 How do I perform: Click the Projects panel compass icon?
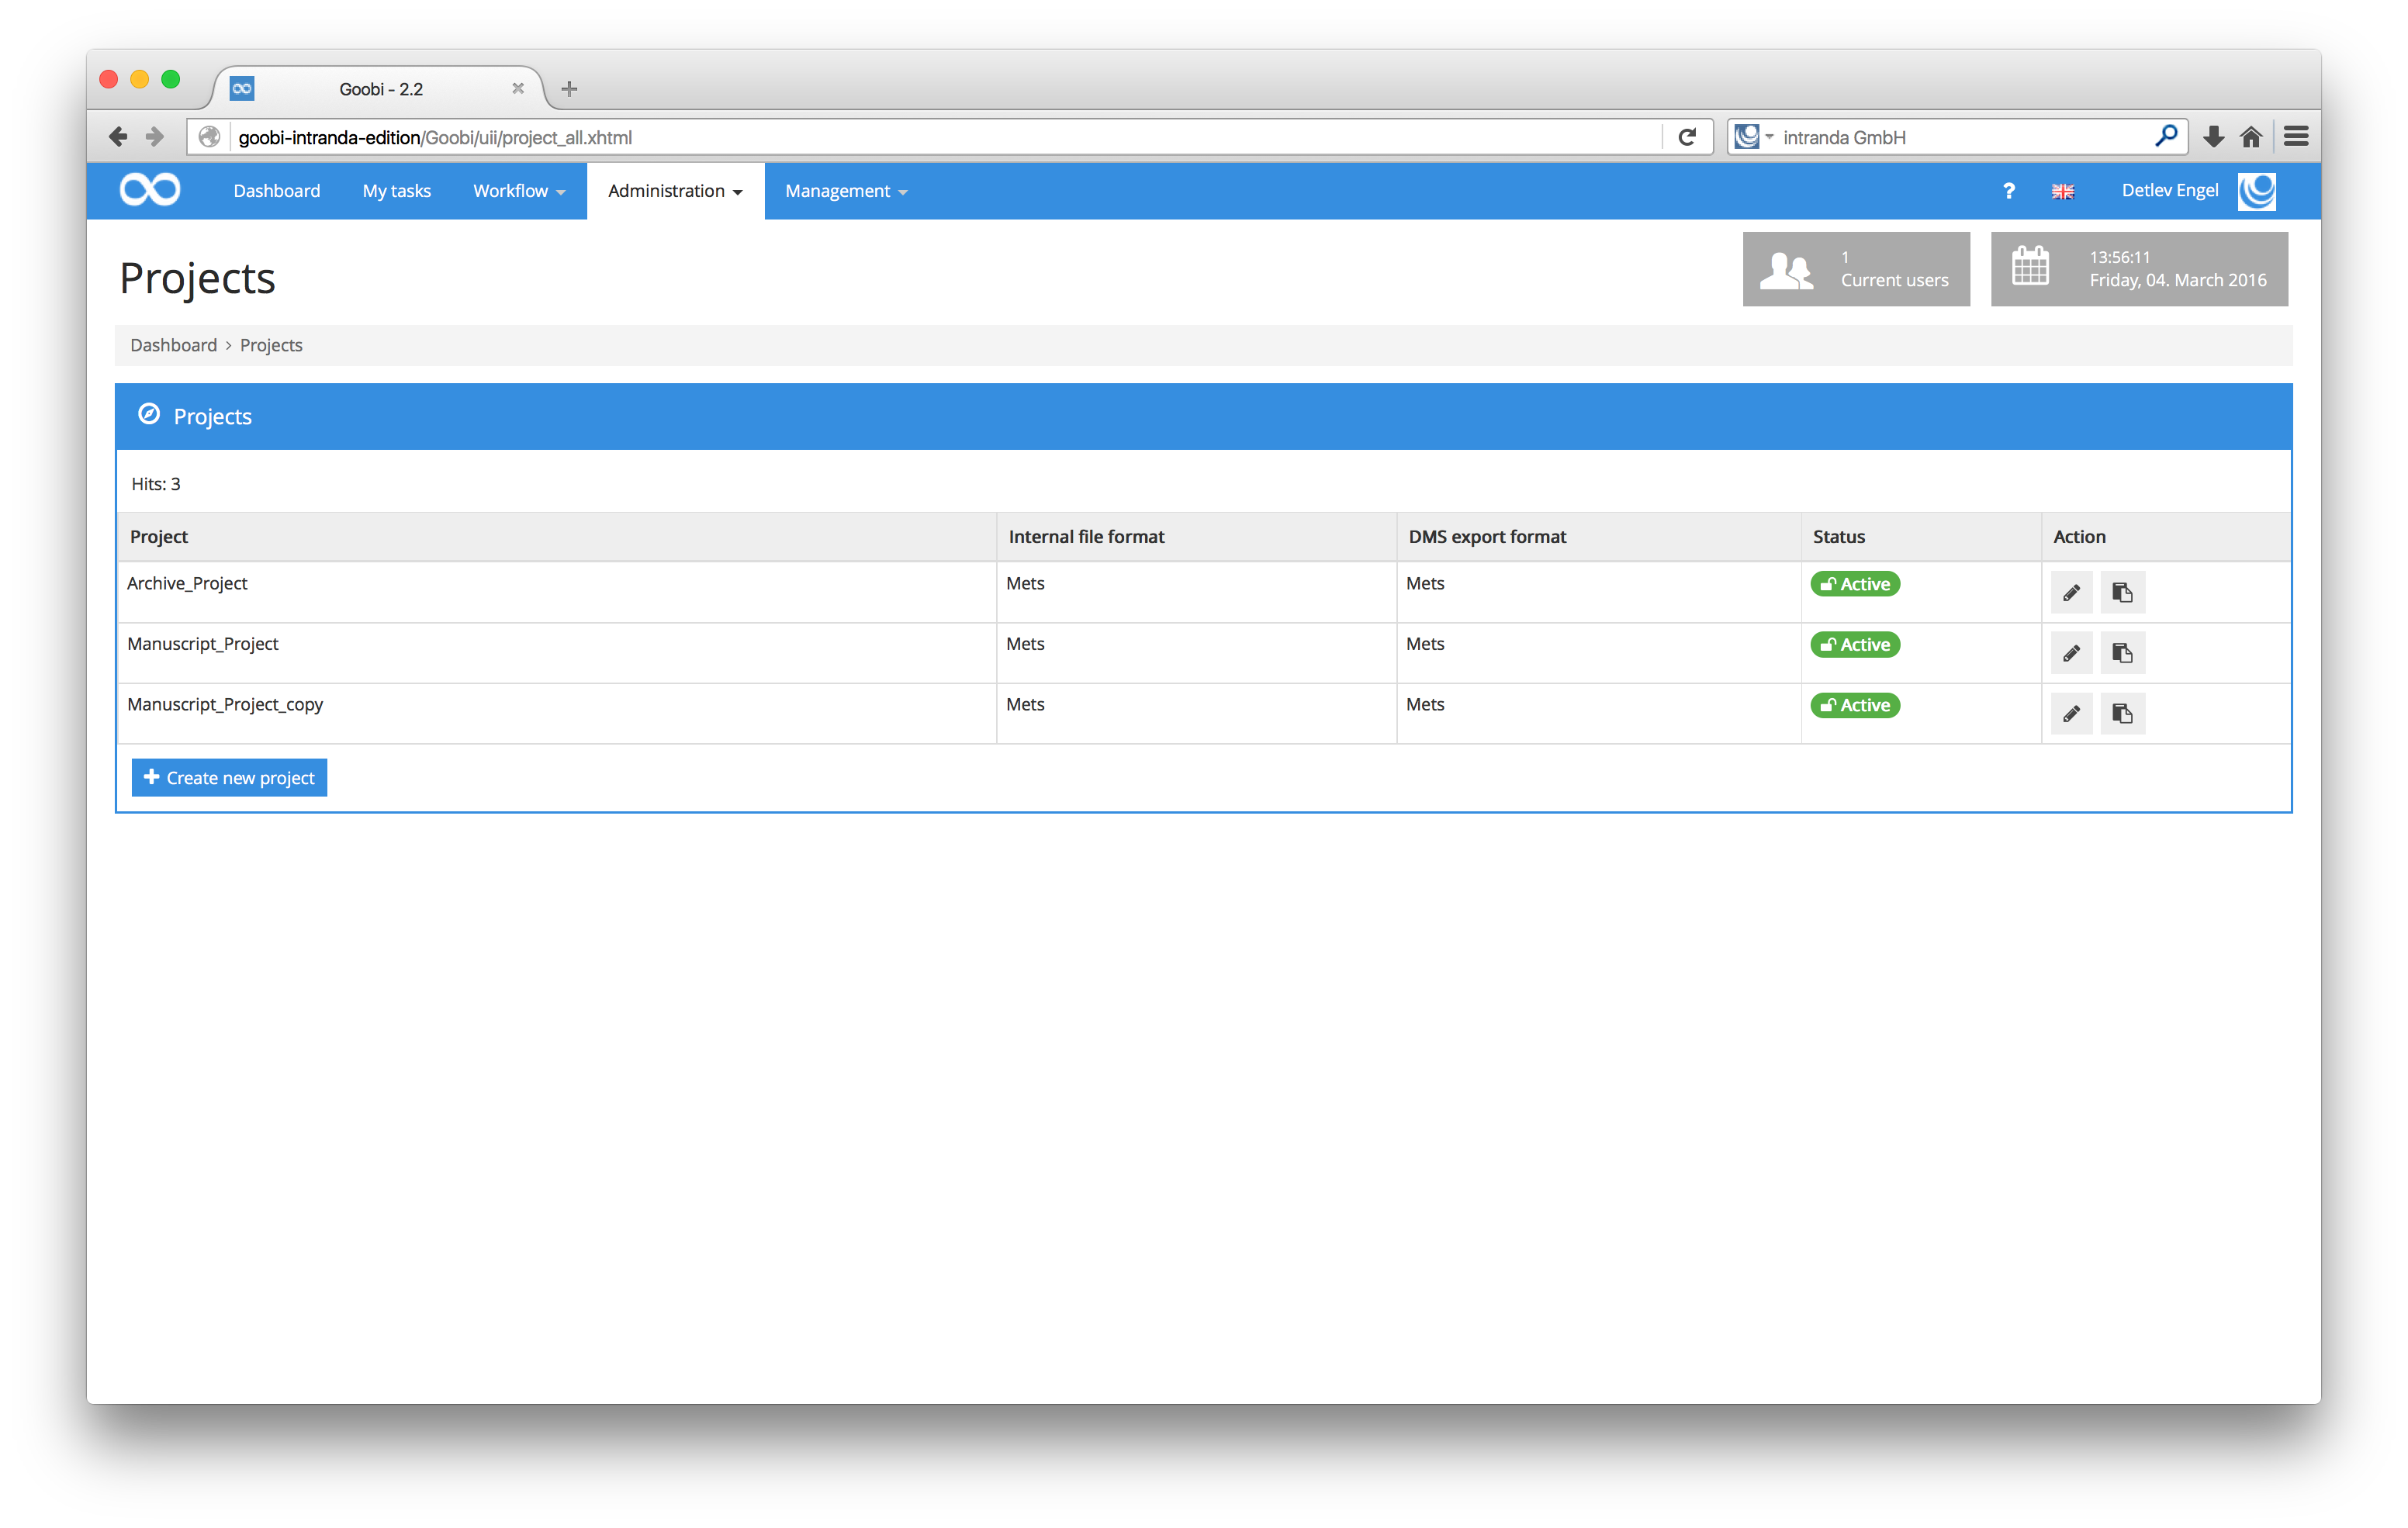click(x=149, y=414)
